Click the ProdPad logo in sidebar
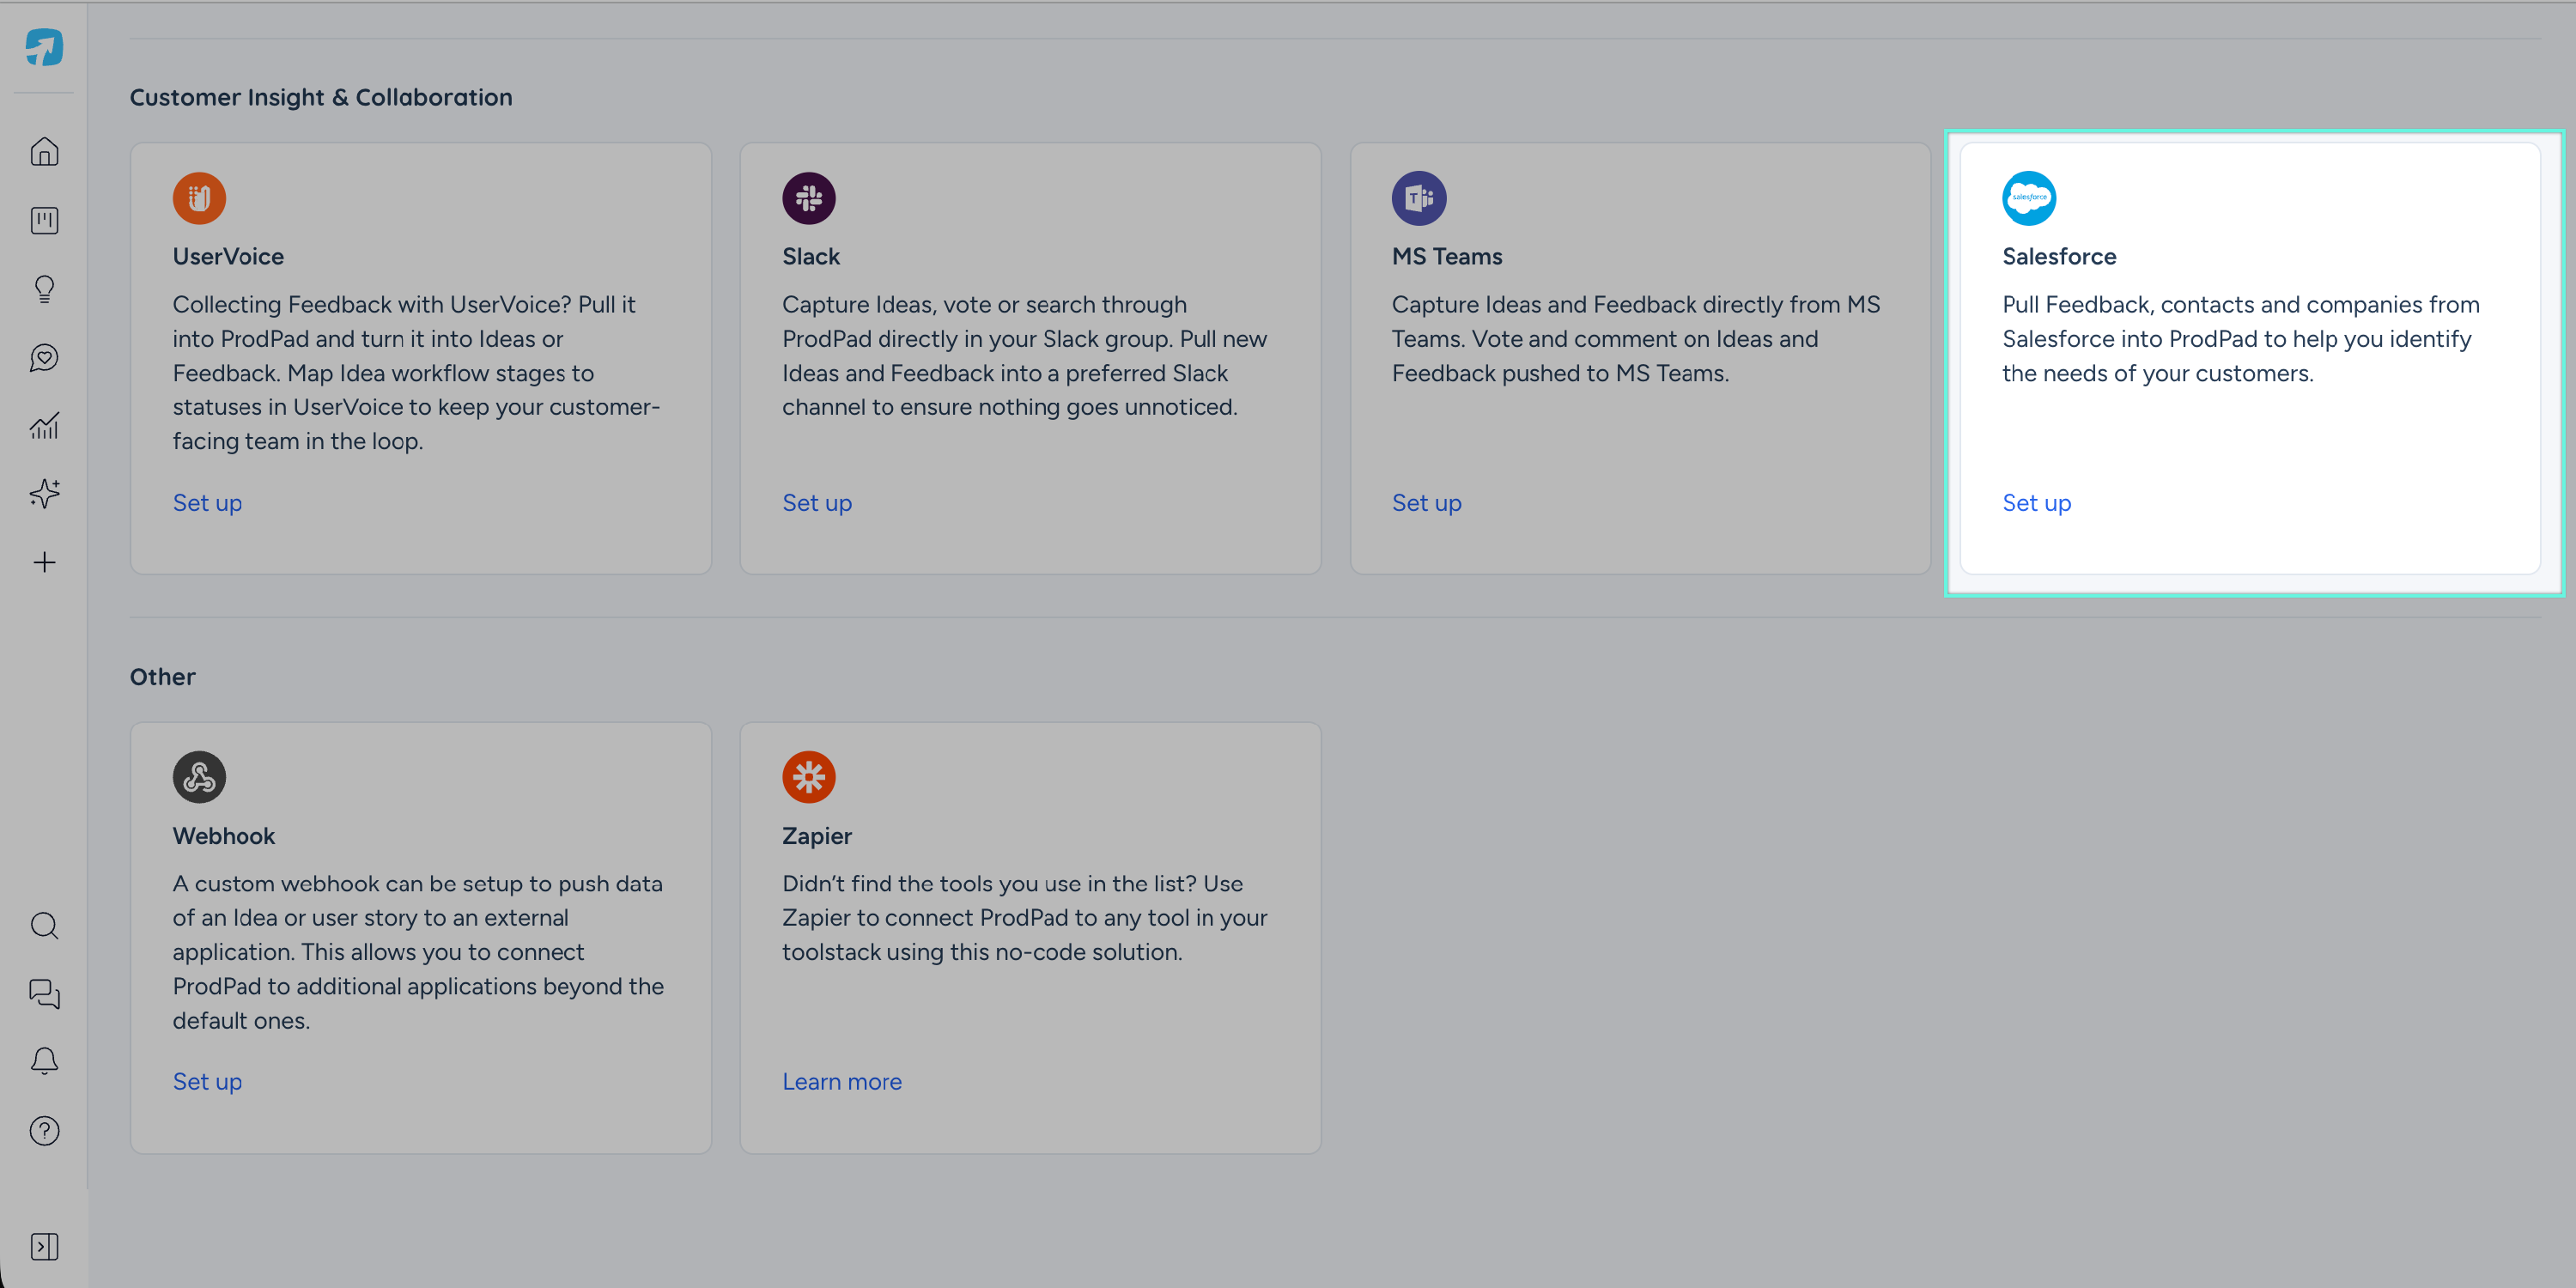2576x1288 pixels. coord(44,47)
